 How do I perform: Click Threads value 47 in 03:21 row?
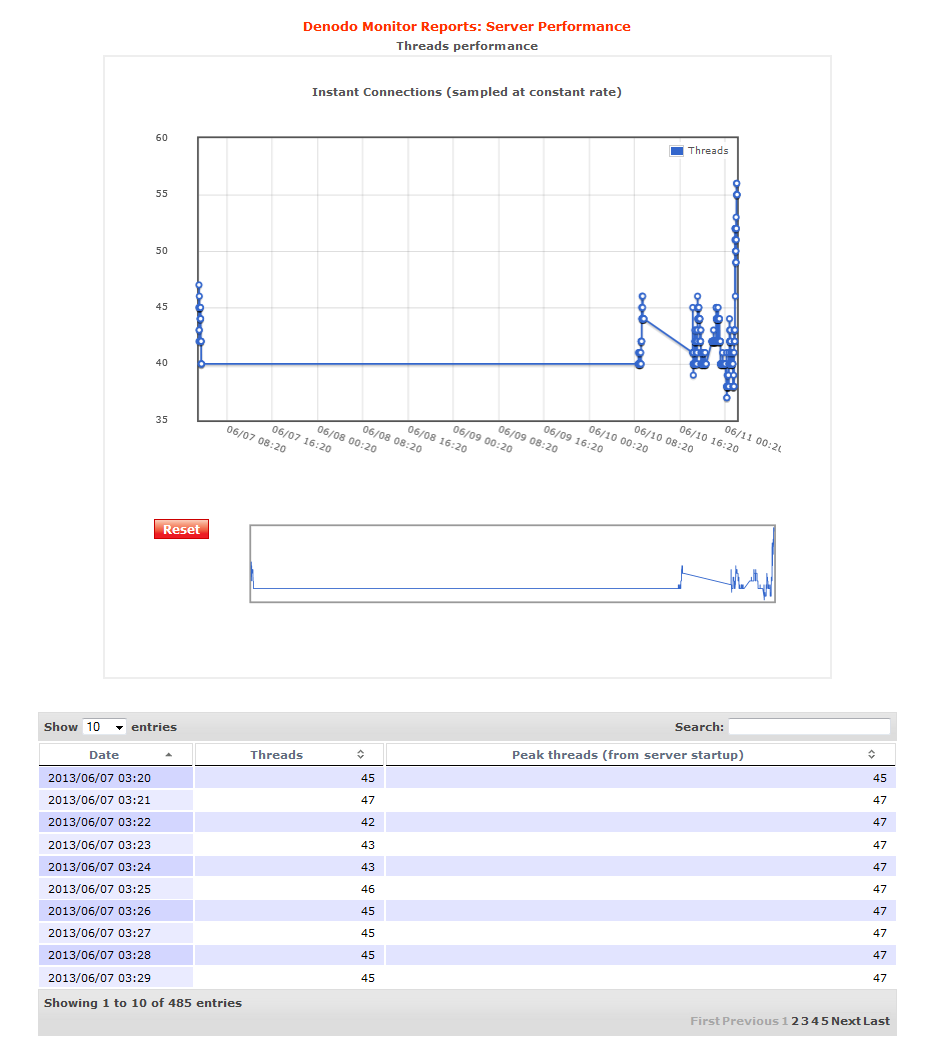[x=367, y=800]
